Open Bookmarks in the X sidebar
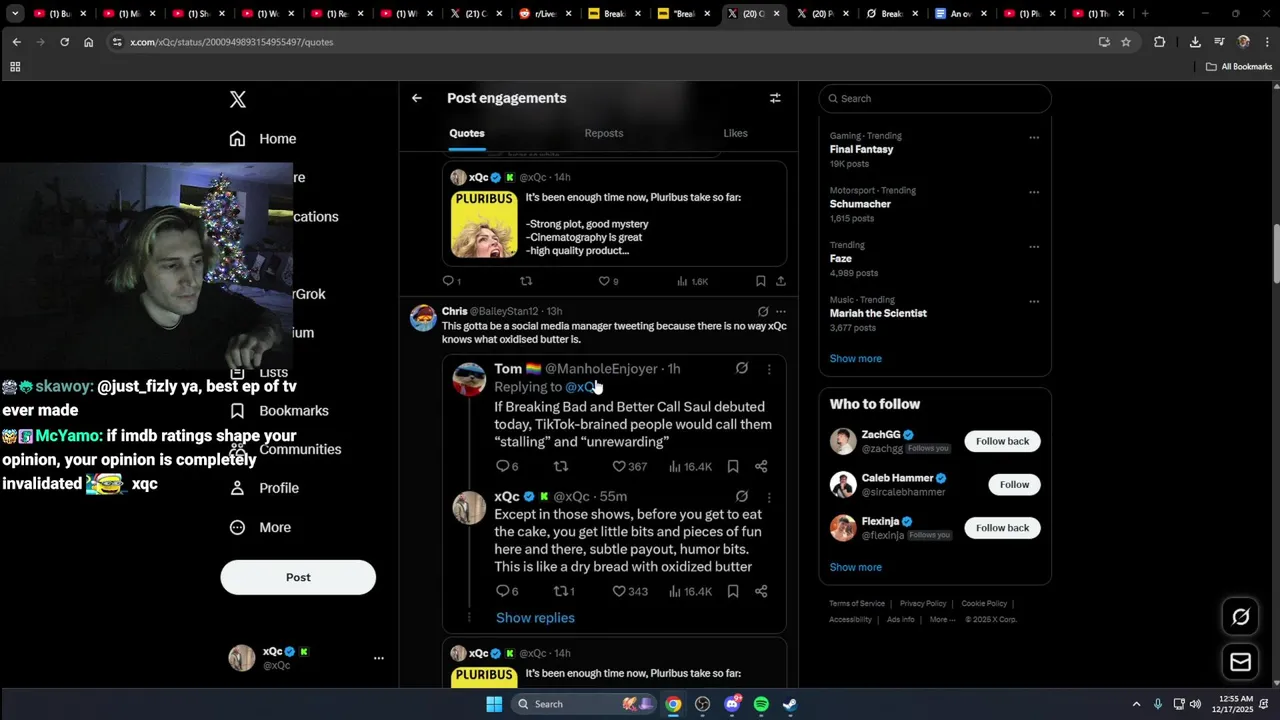 (279, 411)
